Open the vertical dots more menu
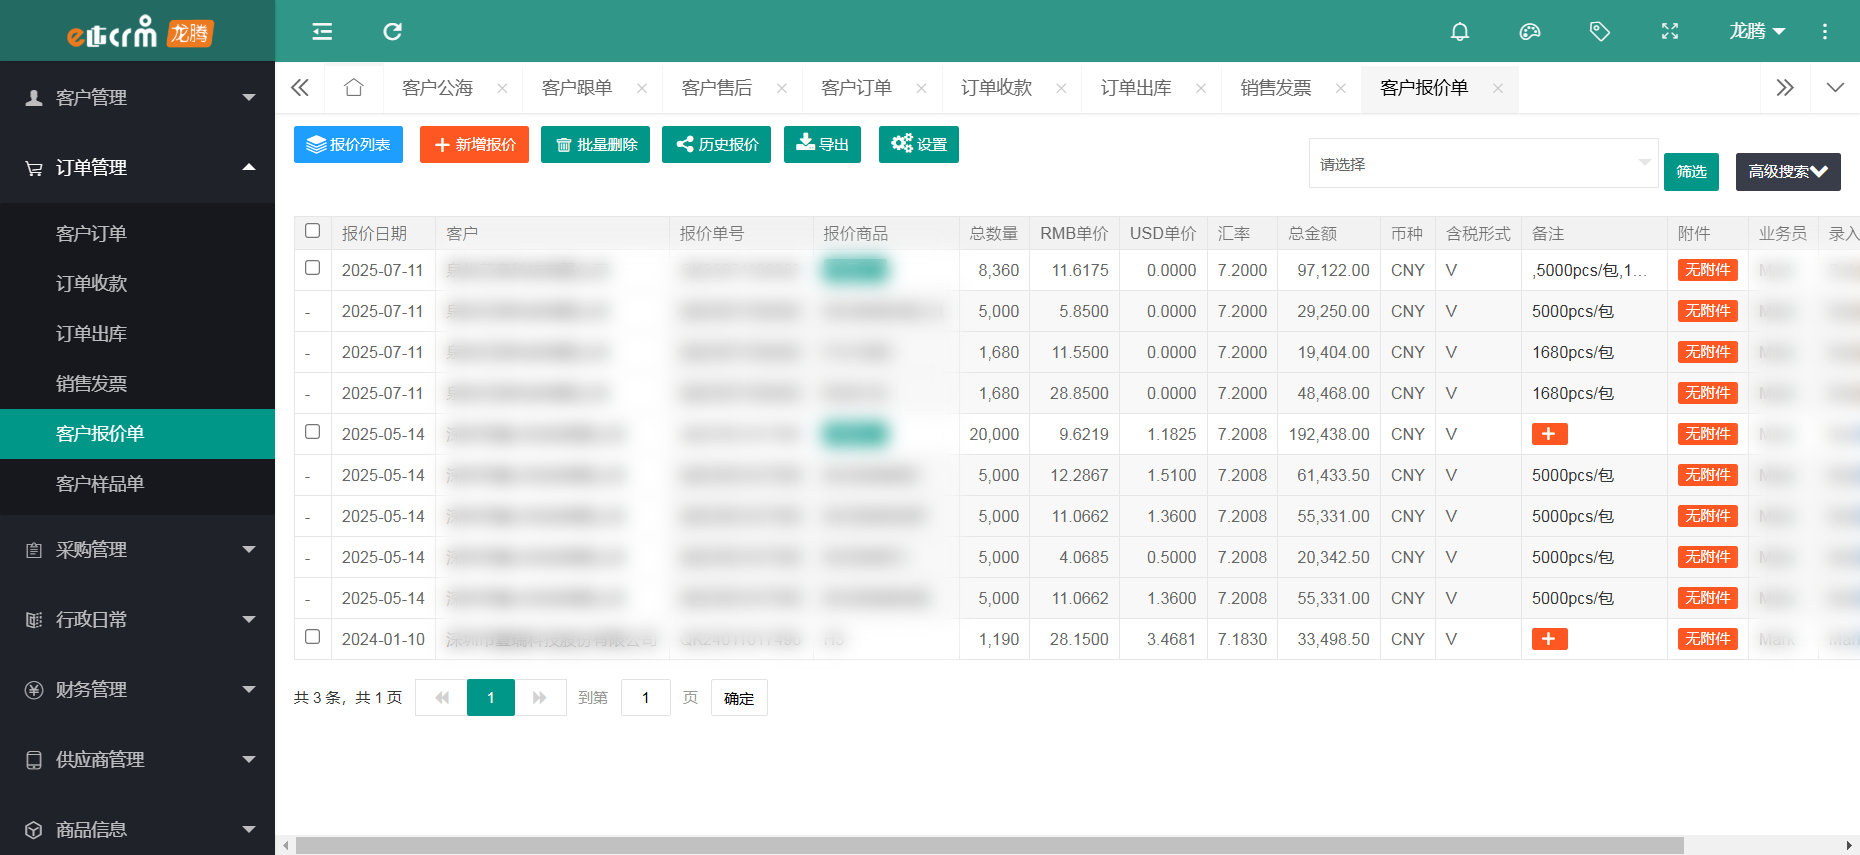Screen dimensions: 1860x855 click(1824, 32)
